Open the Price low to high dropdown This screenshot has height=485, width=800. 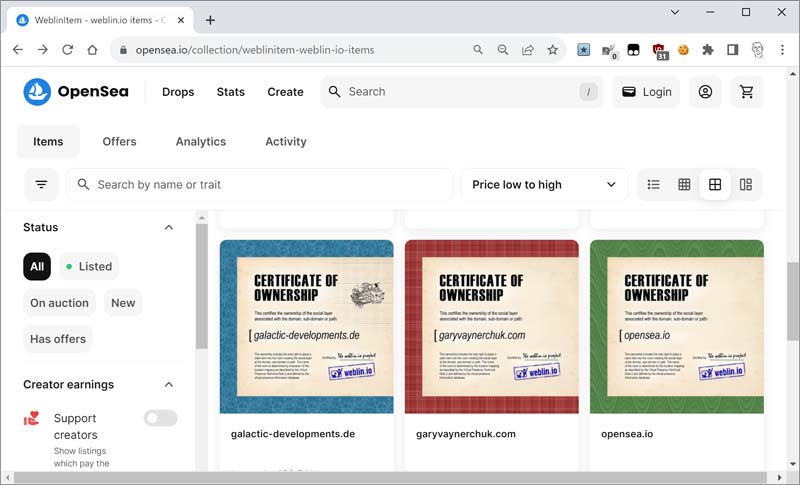pos(544,185)
